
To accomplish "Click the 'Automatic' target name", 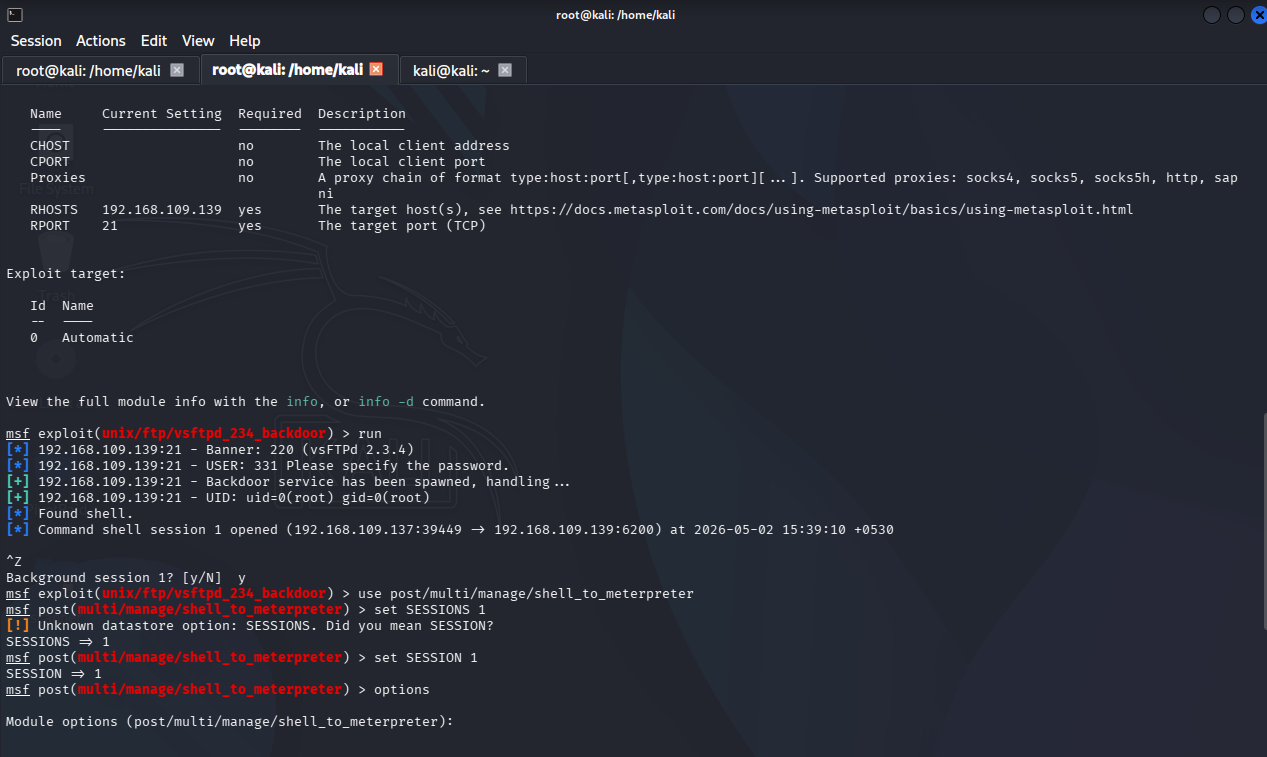I will click(x=98, y=338).
